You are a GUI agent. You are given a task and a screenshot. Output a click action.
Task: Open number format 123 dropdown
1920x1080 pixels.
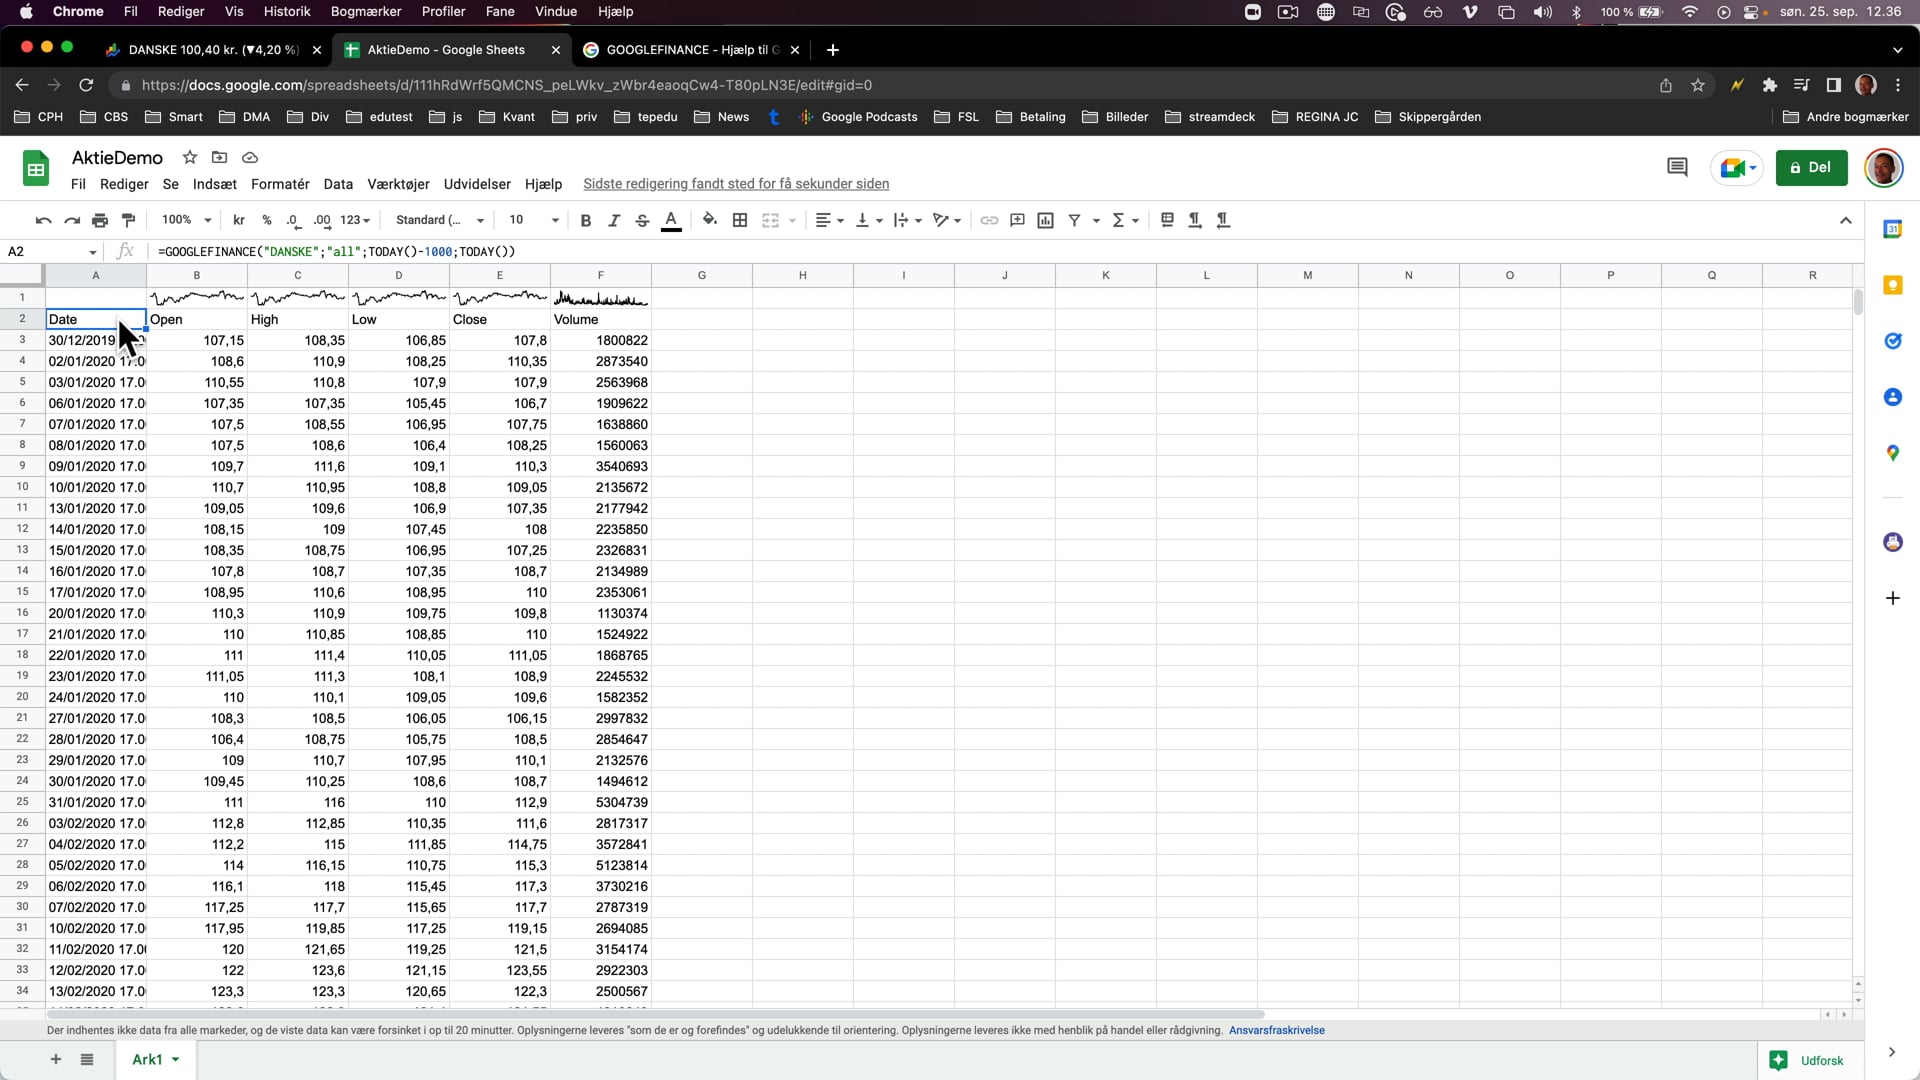[x=355, y=220]
